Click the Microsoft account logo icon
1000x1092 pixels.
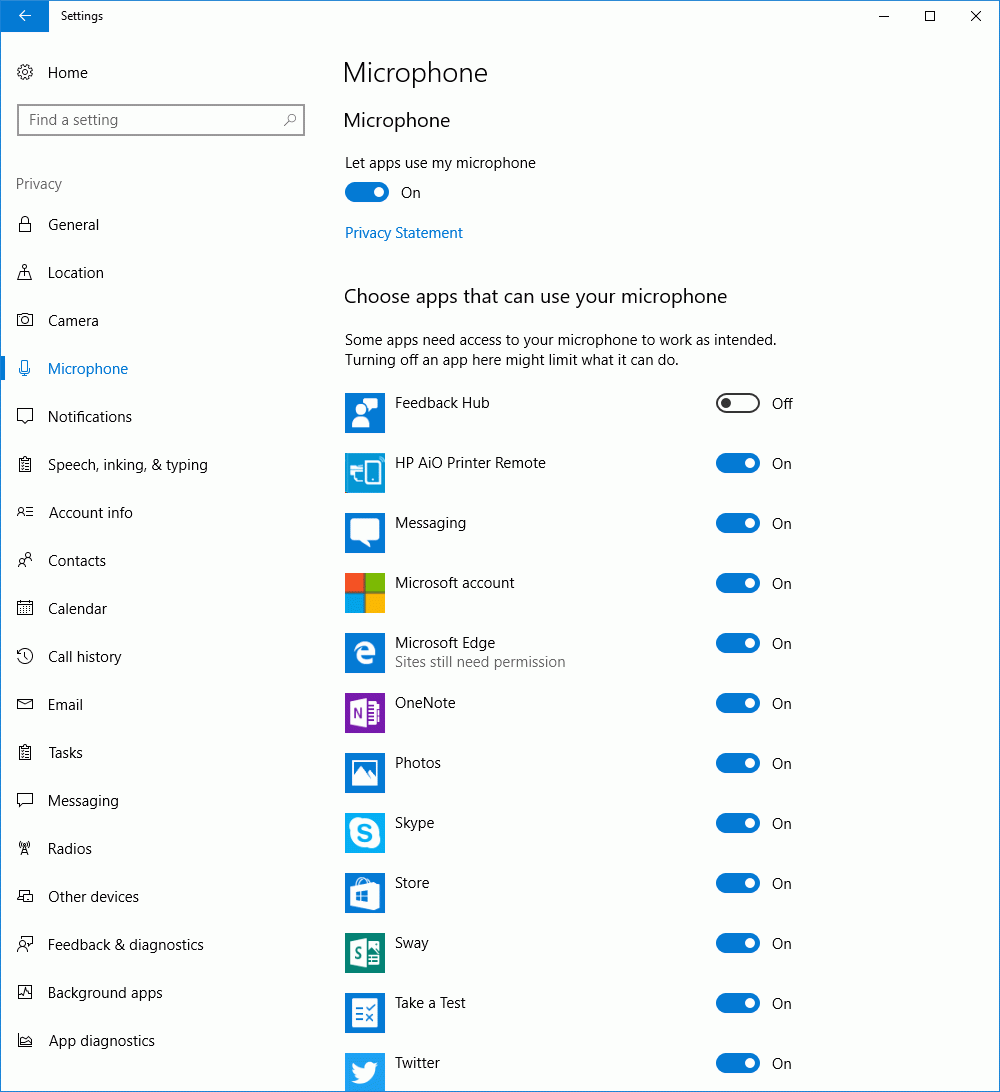coord(364,593)
